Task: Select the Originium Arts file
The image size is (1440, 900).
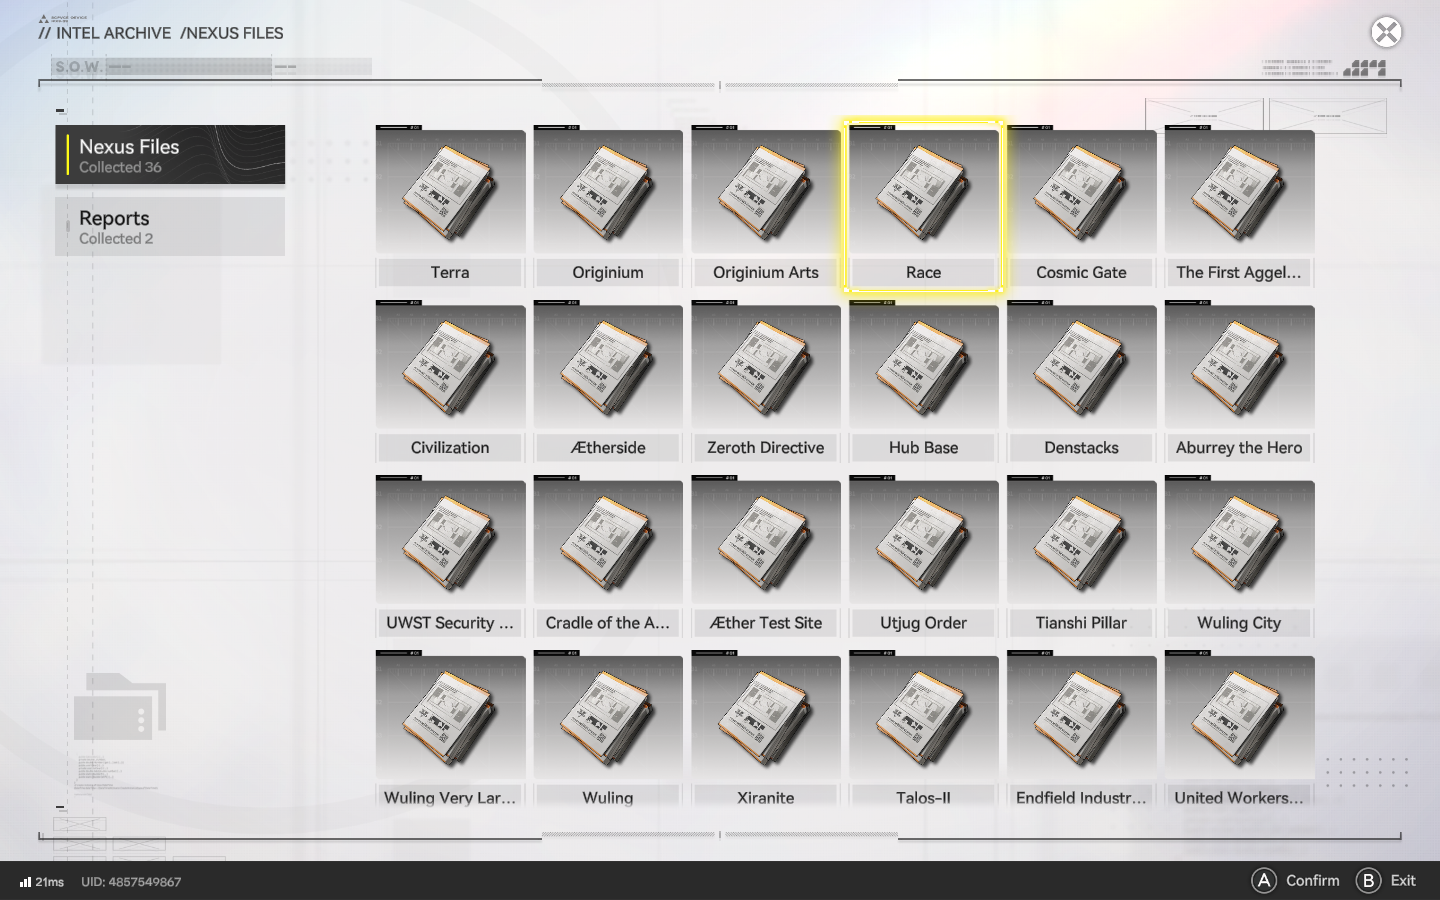Action: coord(766,207)
